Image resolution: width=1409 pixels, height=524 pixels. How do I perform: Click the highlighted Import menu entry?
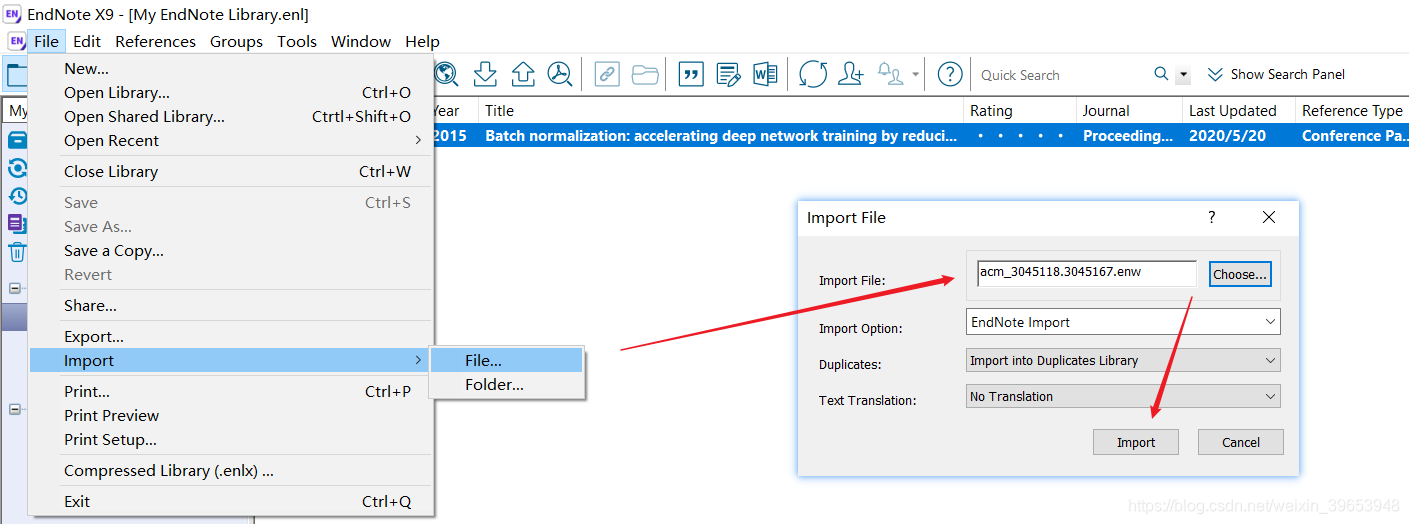(232, 360)
